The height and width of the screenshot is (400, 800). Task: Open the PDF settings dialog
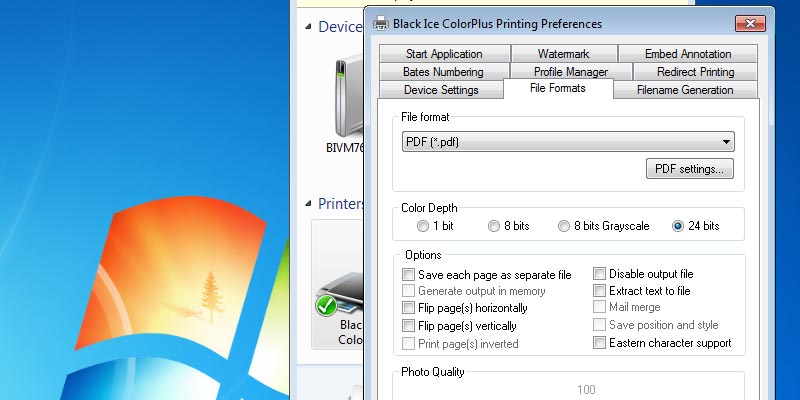pos(690,169)
